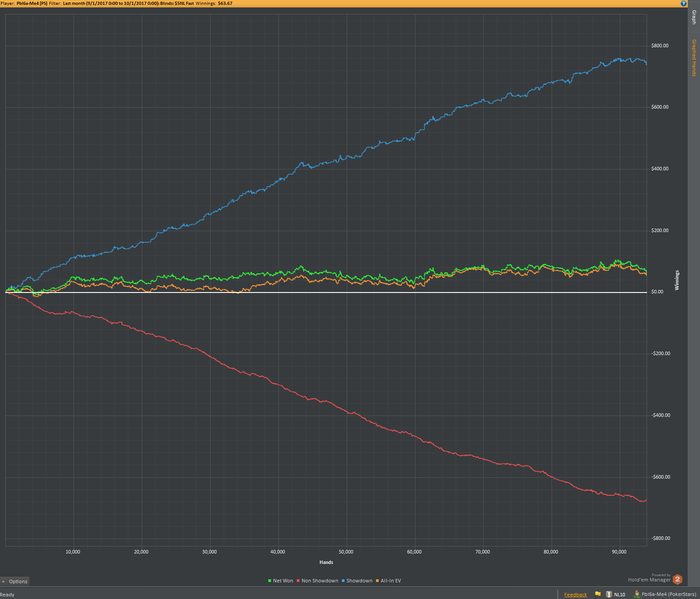Click the $600.00 axis label
Screen dimensions: 700x599
(x=660, y=107)
